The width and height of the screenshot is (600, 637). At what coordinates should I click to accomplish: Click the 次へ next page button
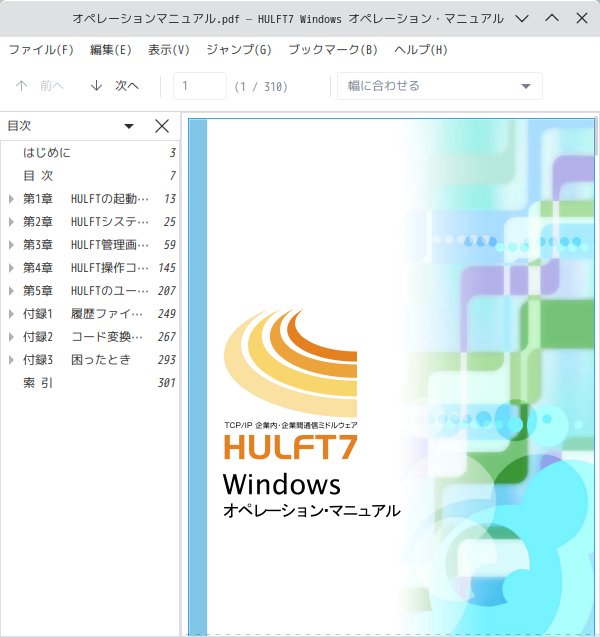tap(115, 86)
